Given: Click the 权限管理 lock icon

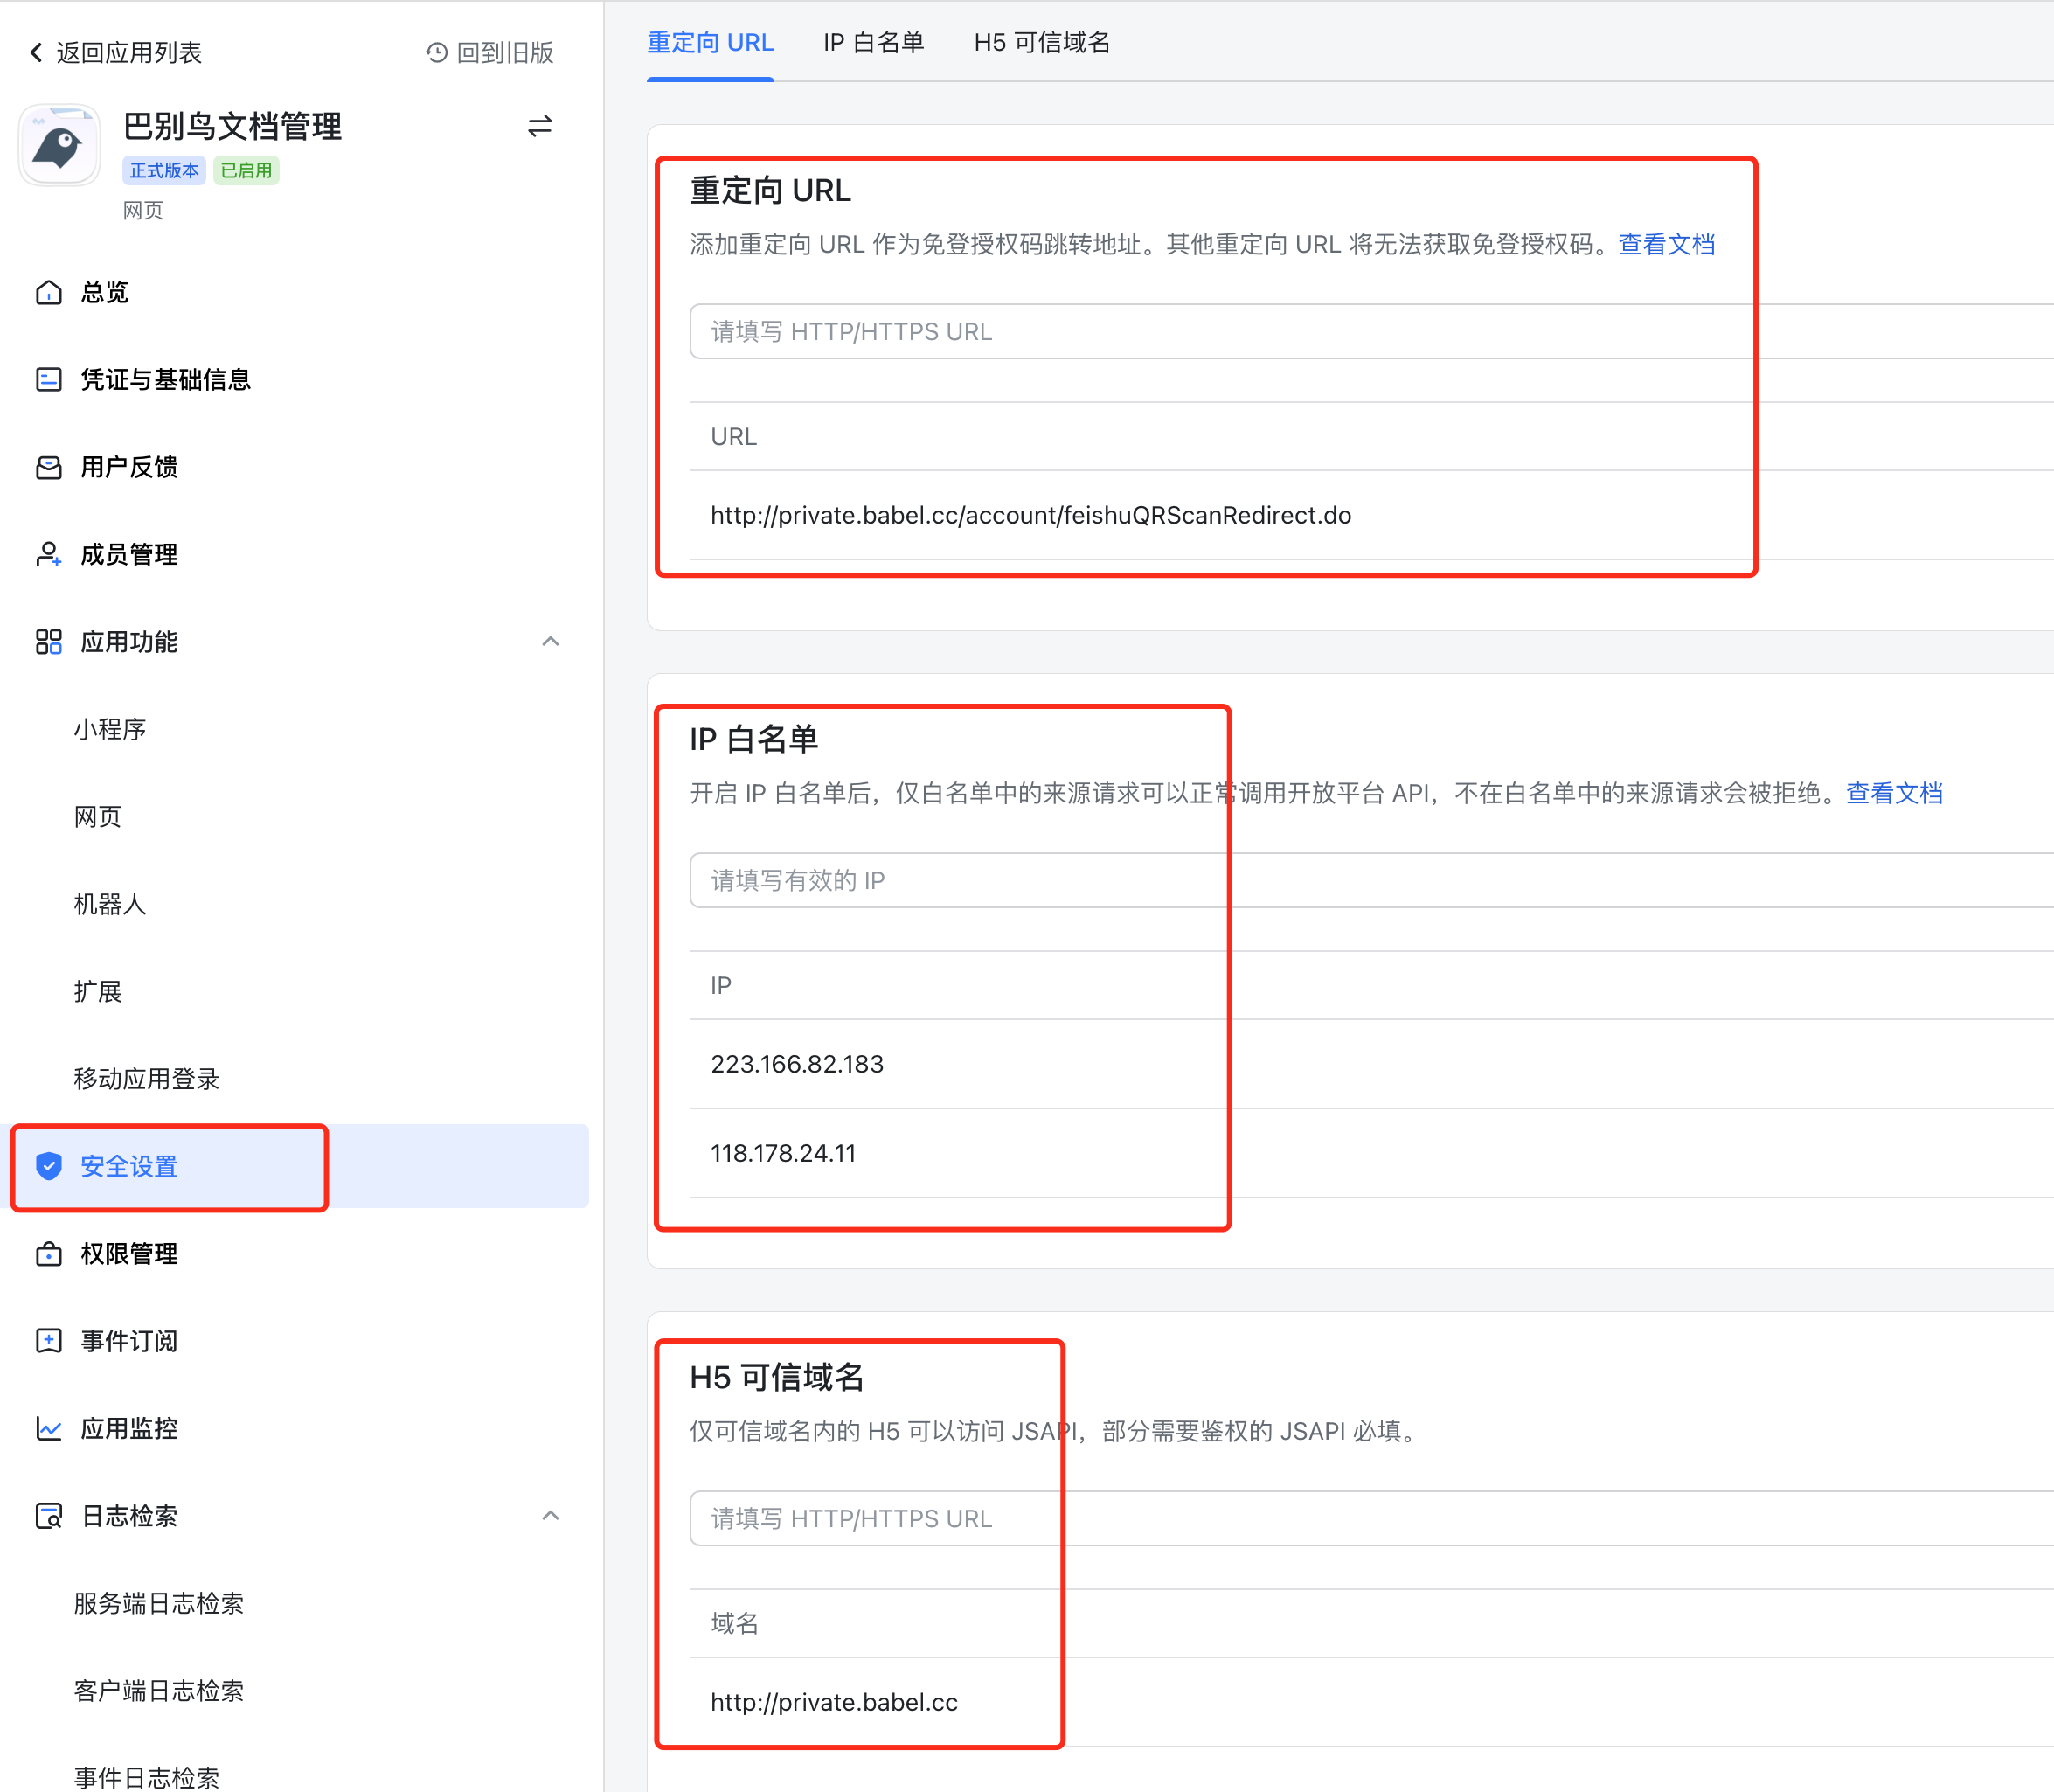Looking at the screenshot, I should (49, 1253).
